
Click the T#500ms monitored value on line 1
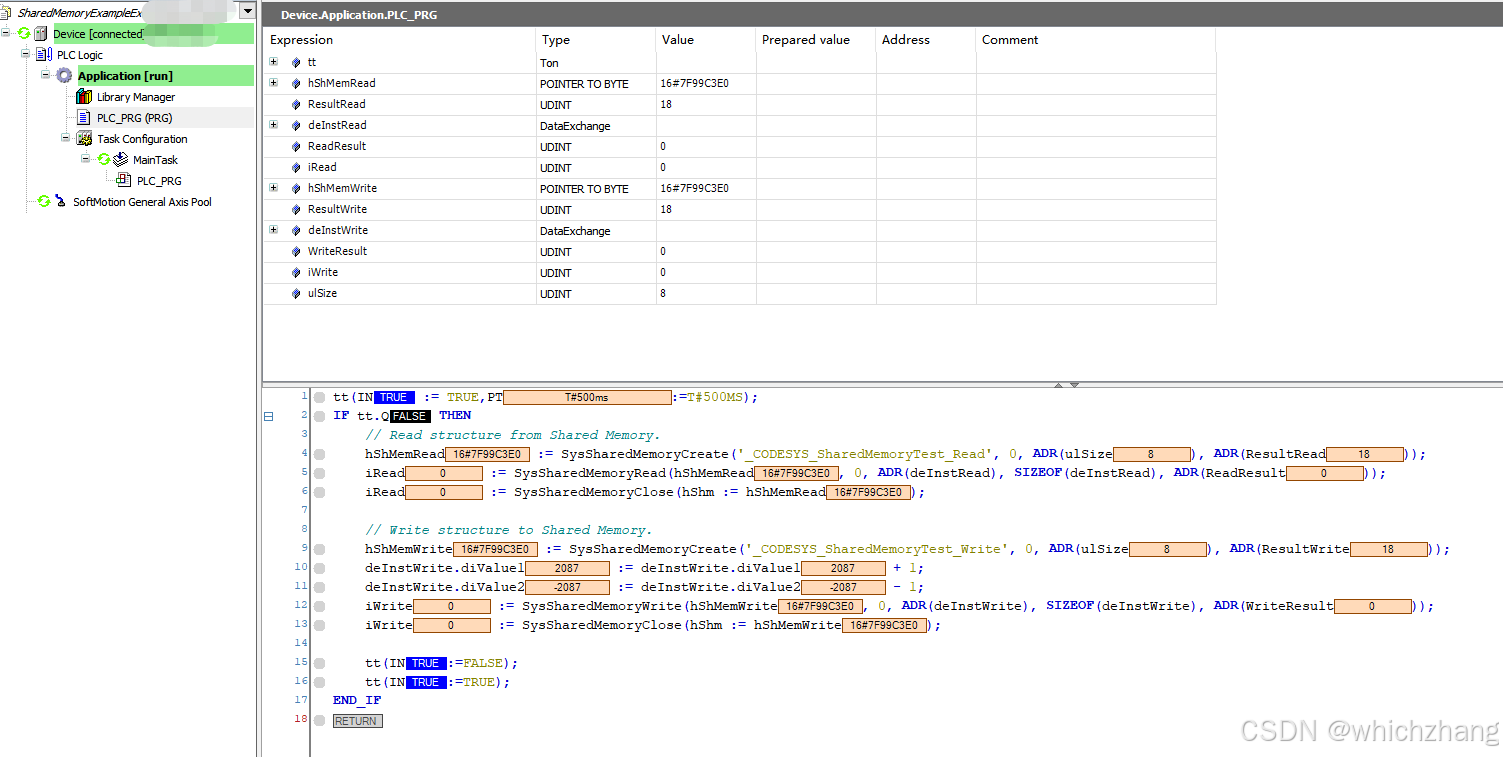tap(586, 397)
